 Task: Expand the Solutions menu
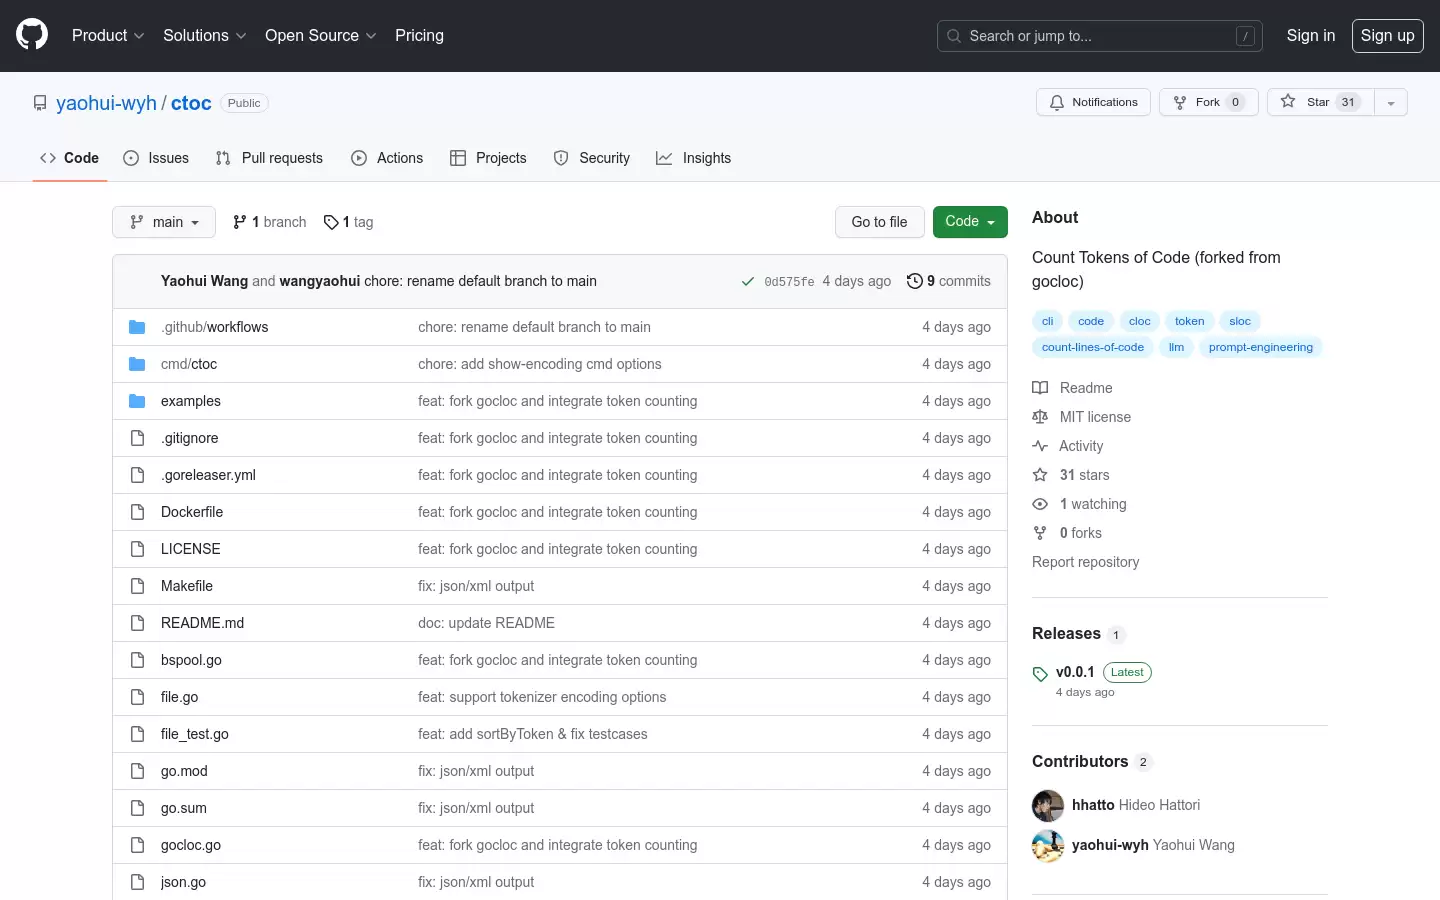tap(204, 35)
